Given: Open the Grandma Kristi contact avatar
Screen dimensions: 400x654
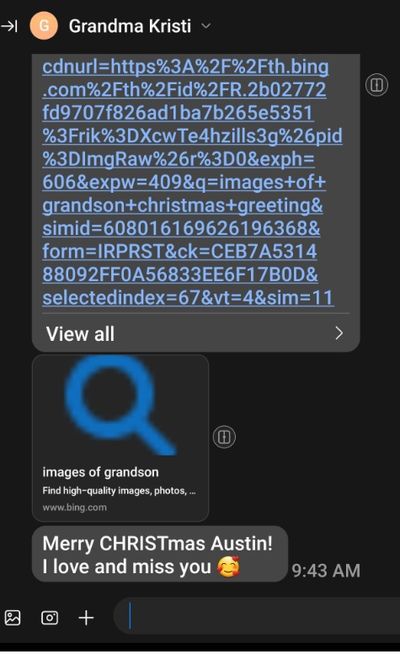Looking at the screenshot, I should (43, 26).
